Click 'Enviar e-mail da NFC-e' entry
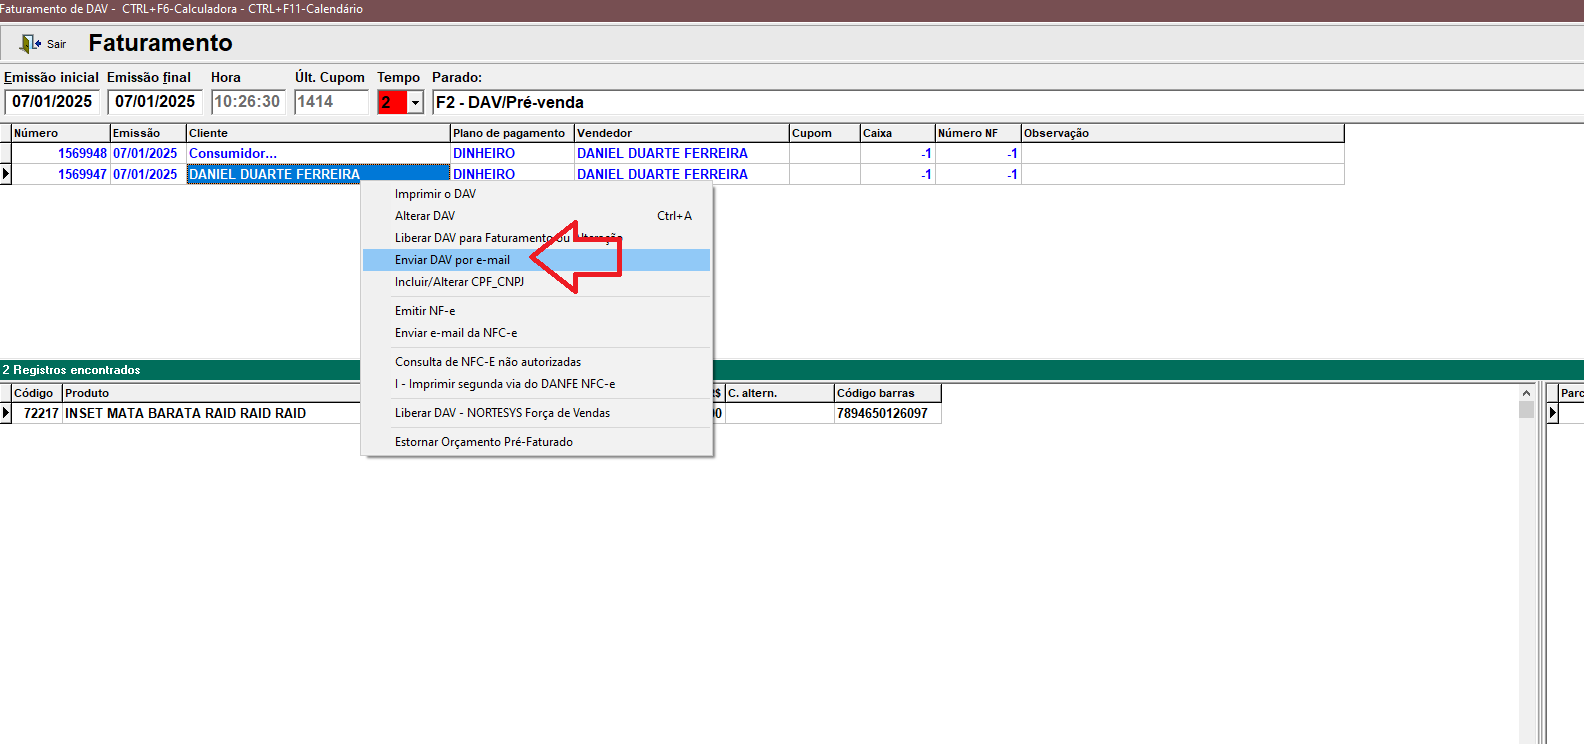This screenshot has width=1584, height=744. (456, 333)
